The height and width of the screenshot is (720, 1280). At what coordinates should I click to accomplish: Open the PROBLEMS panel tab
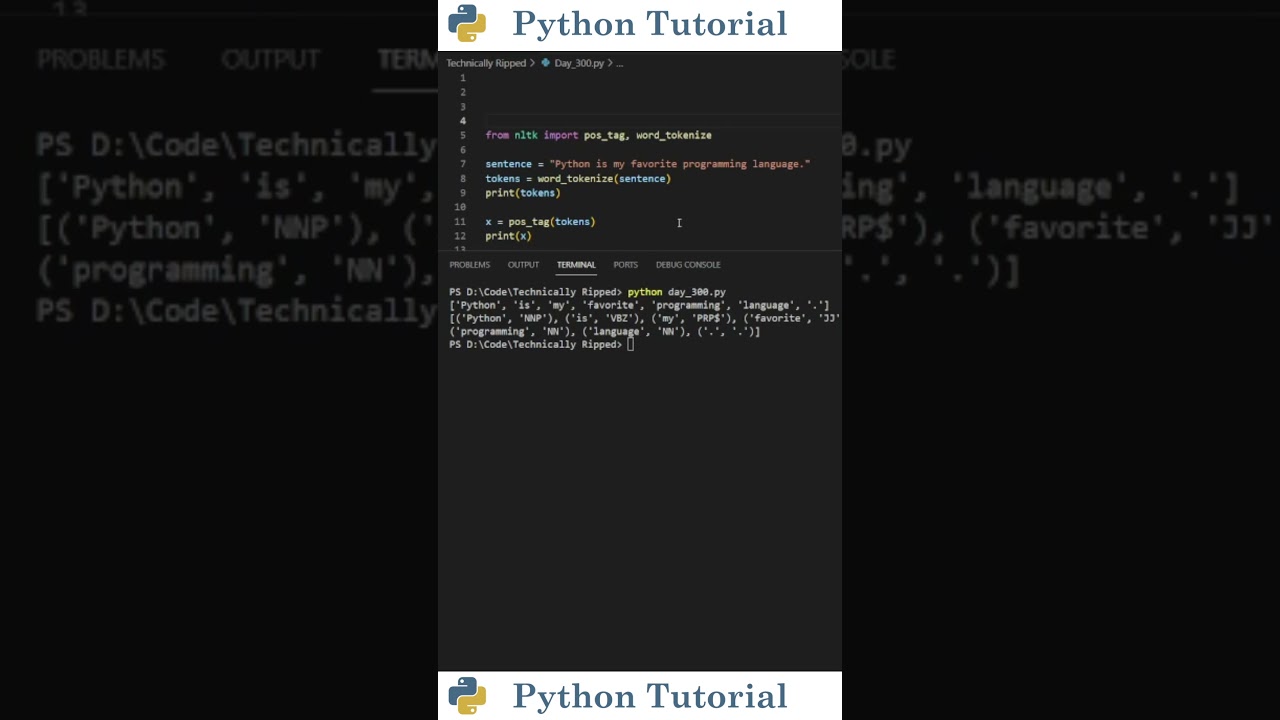(469, 265)
